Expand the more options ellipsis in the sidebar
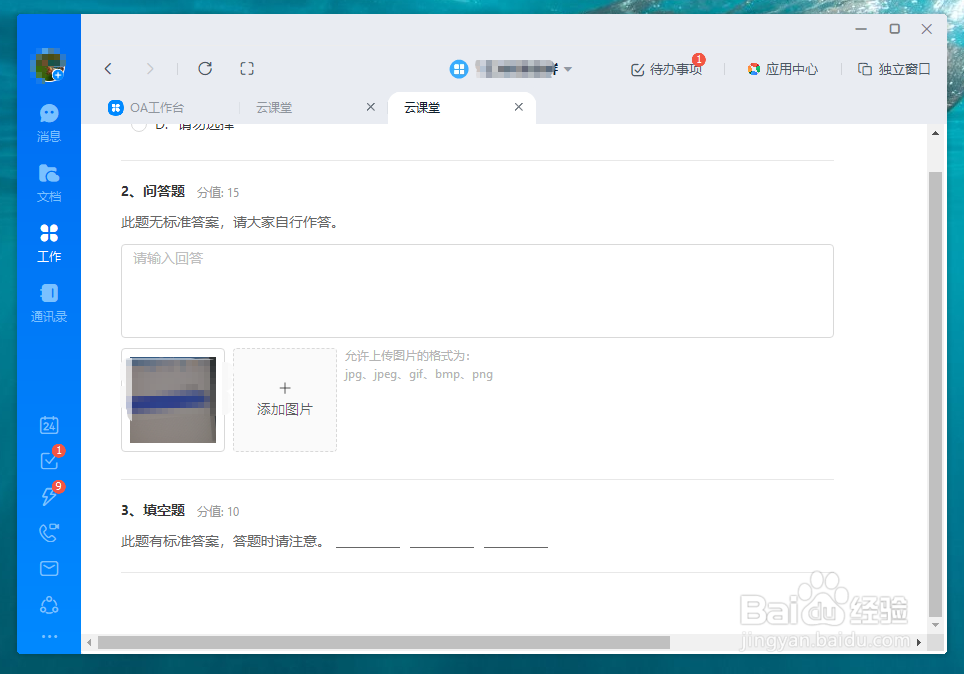 click(x=48, y=636)
